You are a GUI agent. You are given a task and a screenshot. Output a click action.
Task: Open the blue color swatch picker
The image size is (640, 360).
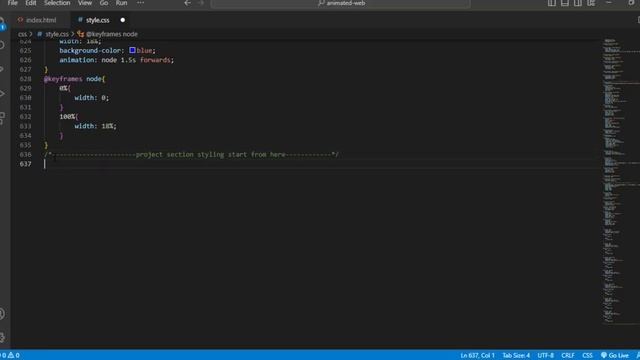pyautogui.click(x=132, y=50)
